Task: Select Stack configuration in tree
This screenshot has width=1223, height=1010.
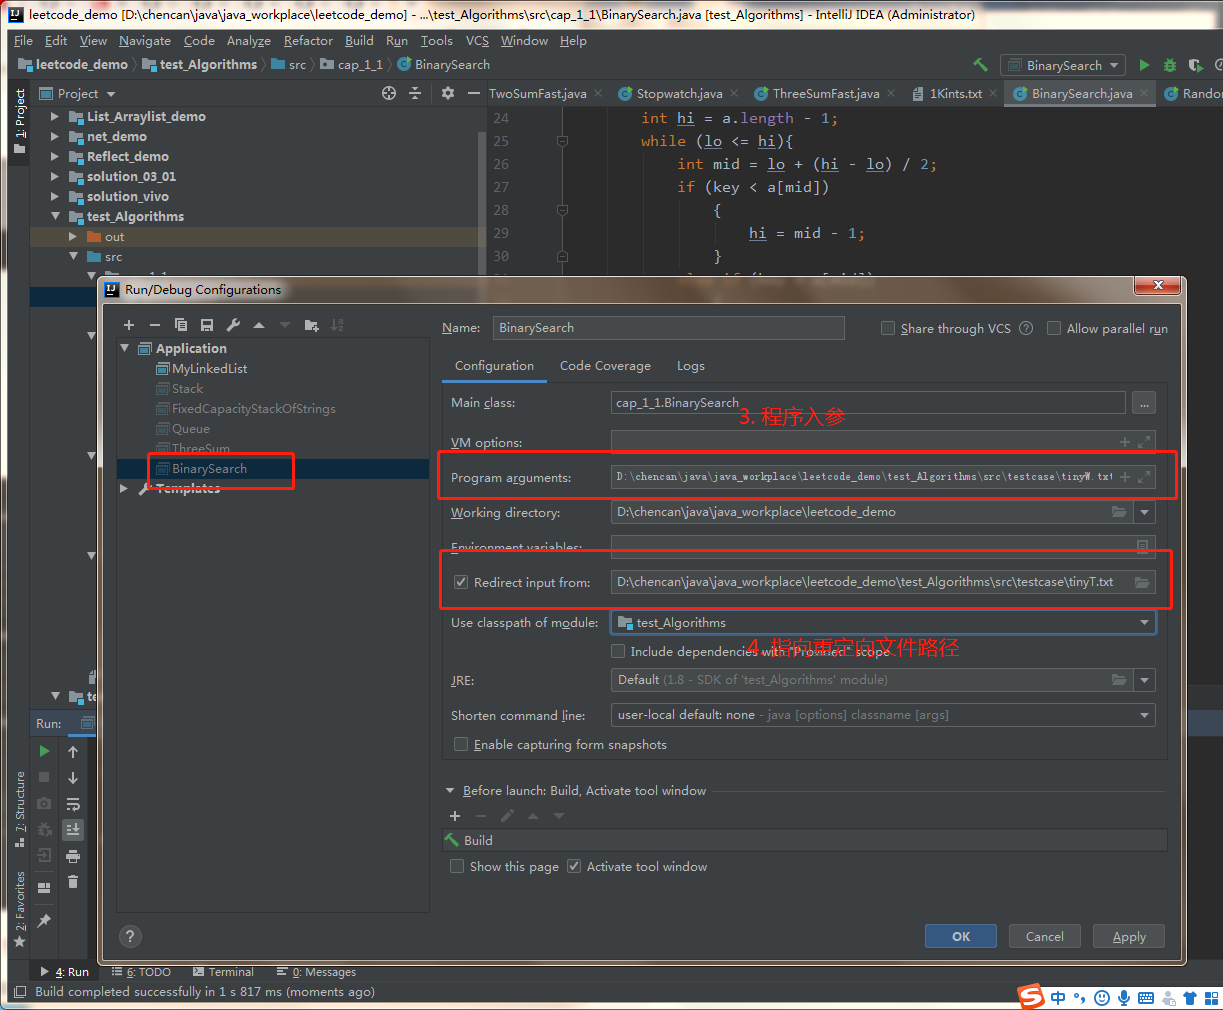Action: pos(187,388)
